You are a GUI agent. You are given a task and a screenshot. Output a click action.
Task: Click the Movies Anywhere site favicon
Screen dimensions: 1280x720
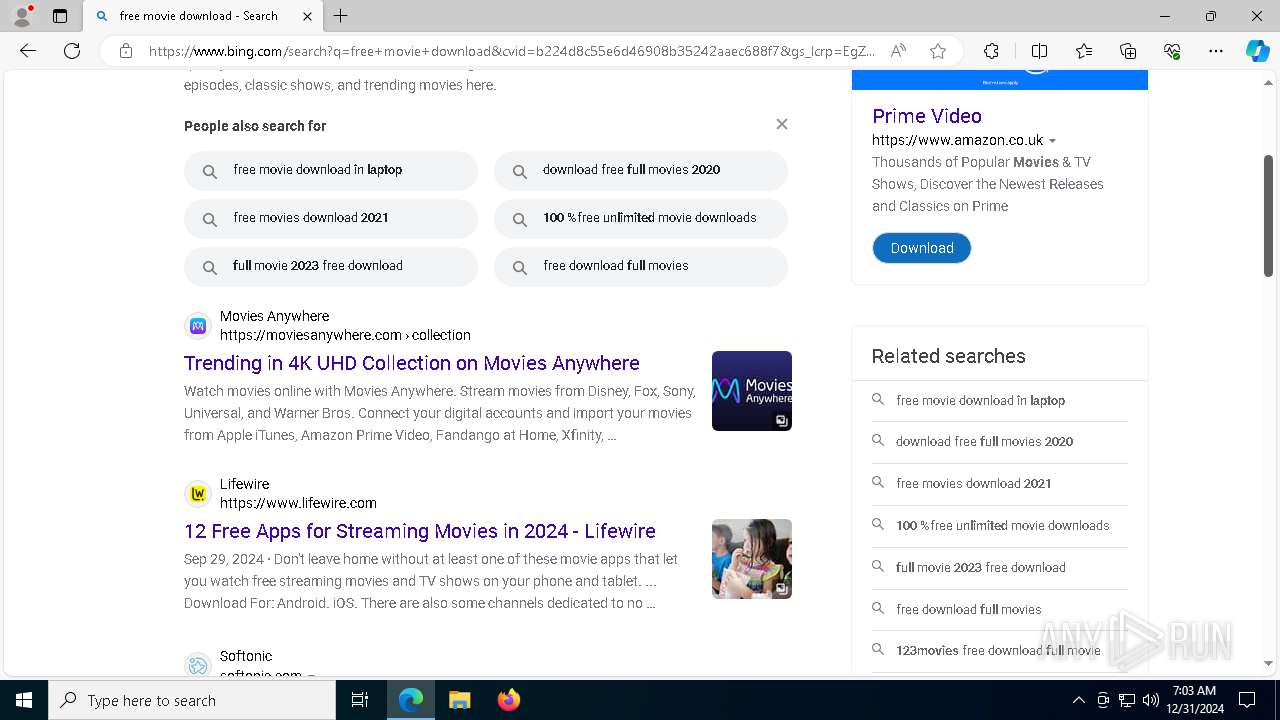(x=198, y=326)
